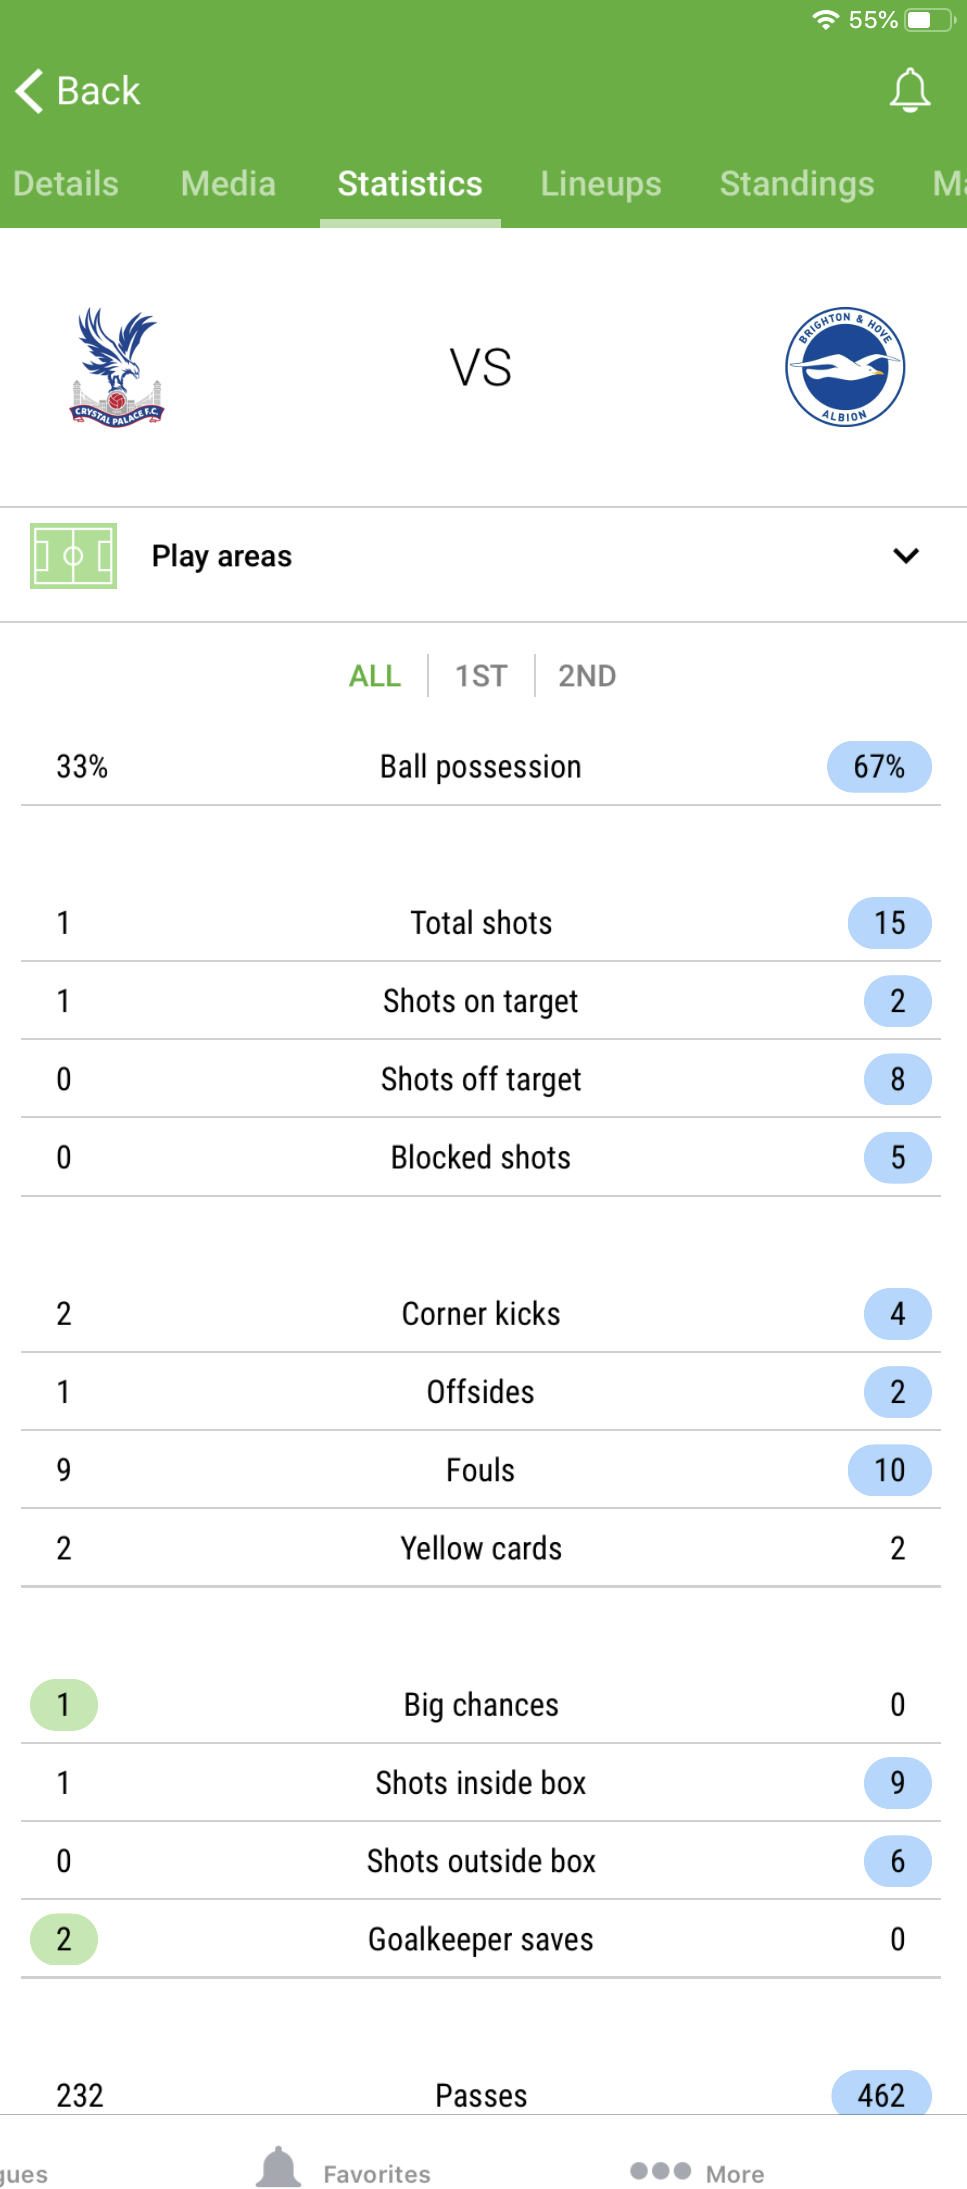Open Favorites bell in bottom bar
This screenshot has height=2189, width=967.
tap(279, 2167)
